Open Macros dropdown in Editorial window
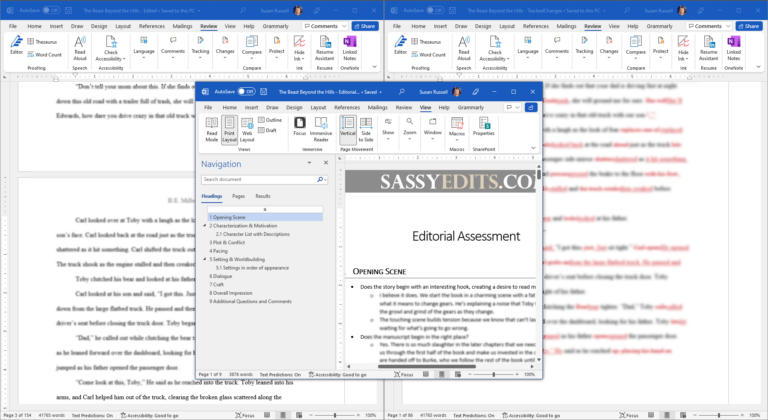Screen dimensions: 768x420 456,129
